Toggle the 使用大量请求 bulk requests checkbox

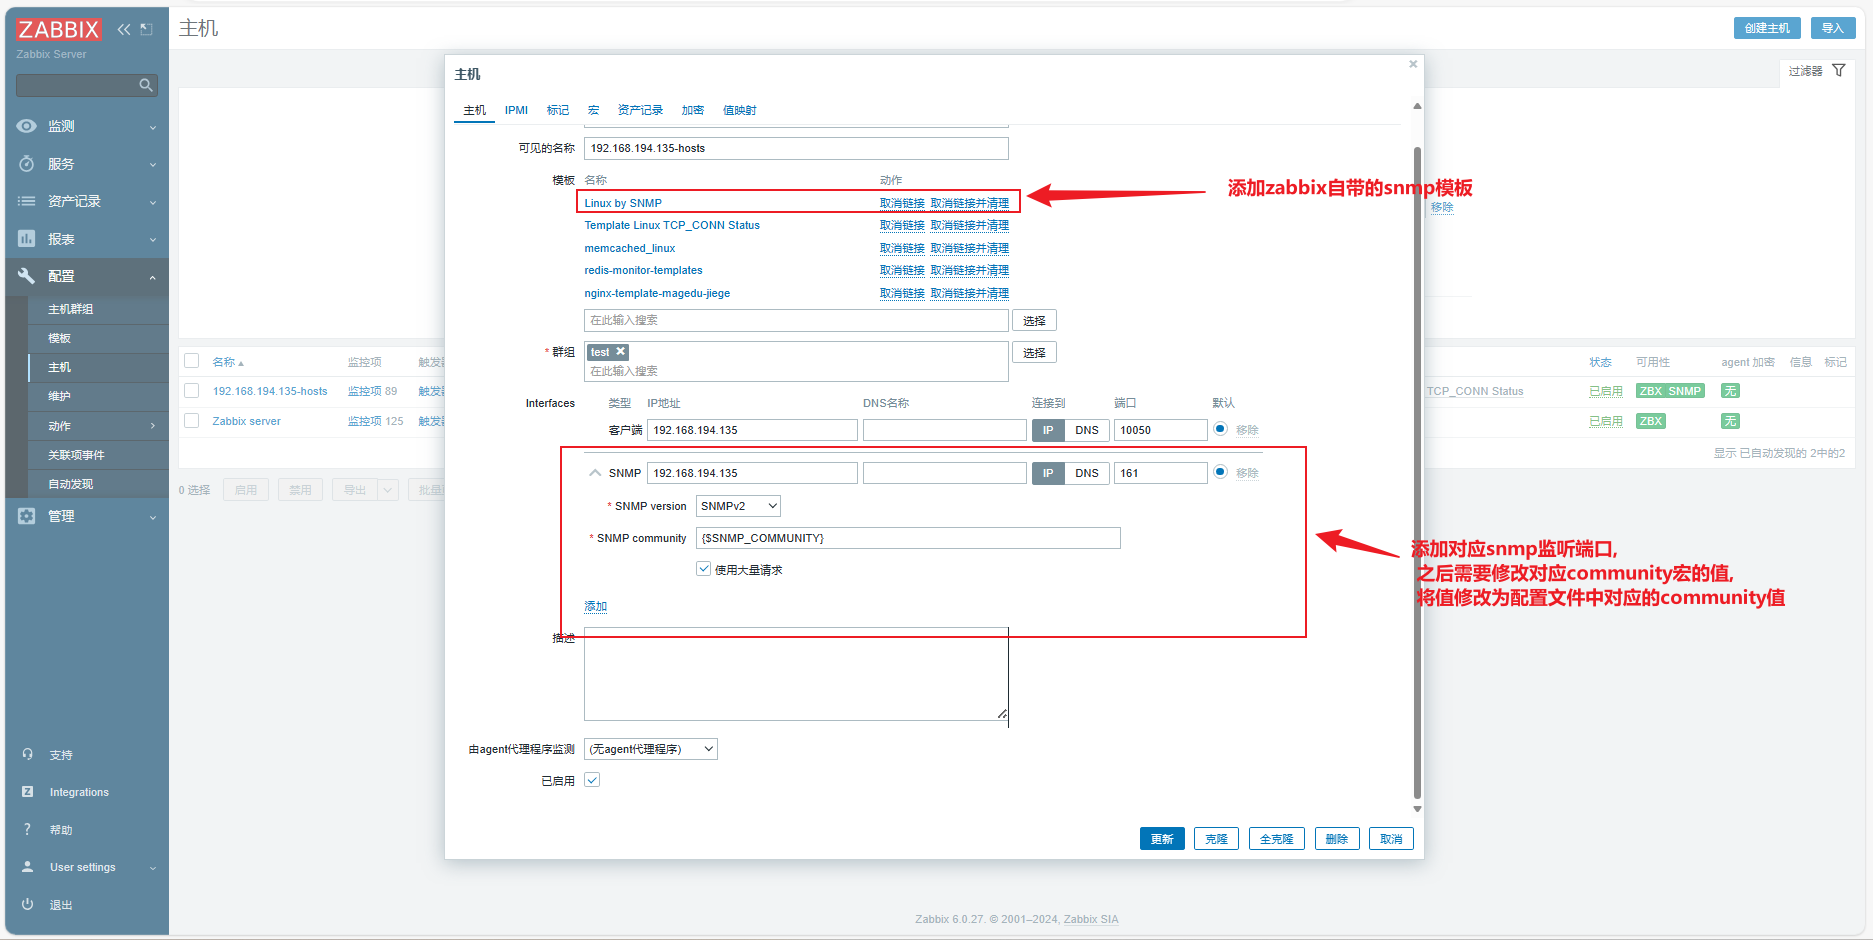(704, 569)
